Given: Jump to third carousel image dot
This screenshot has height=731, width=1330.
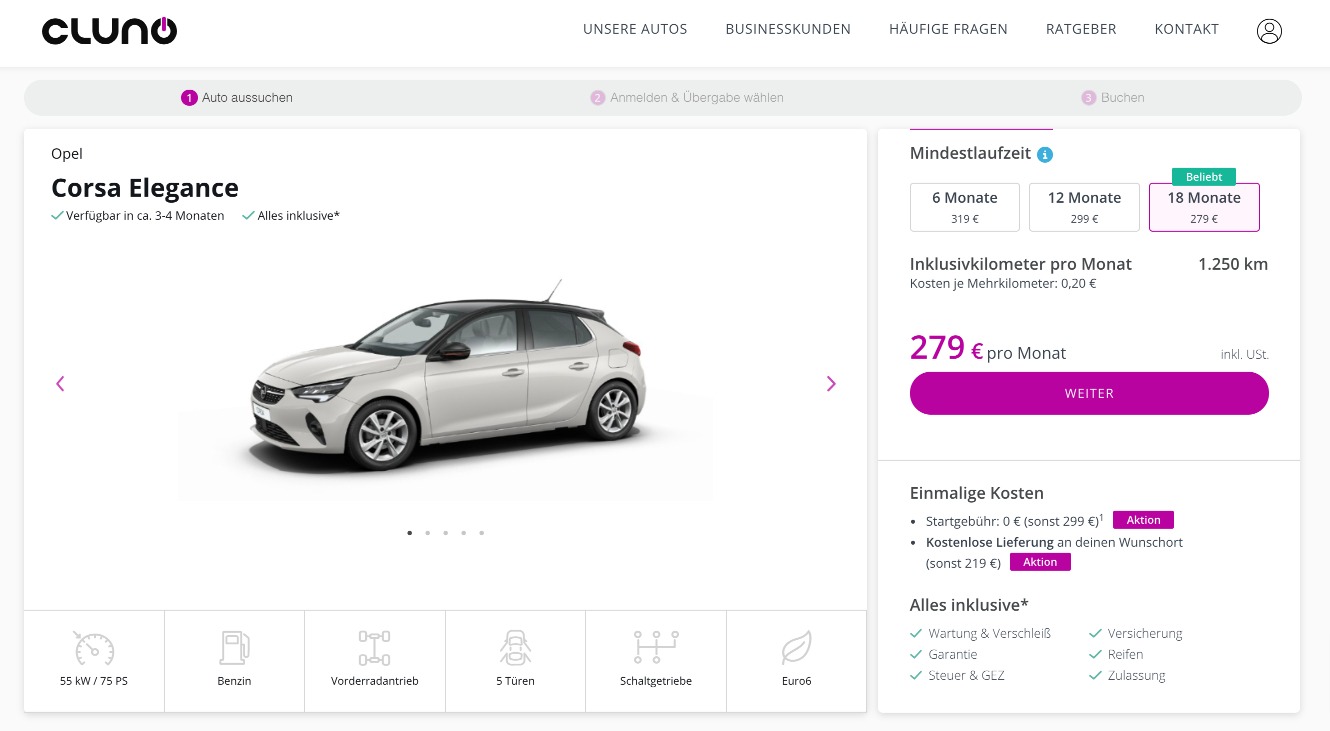Looking at the screenshot, I should click(445, 533).
